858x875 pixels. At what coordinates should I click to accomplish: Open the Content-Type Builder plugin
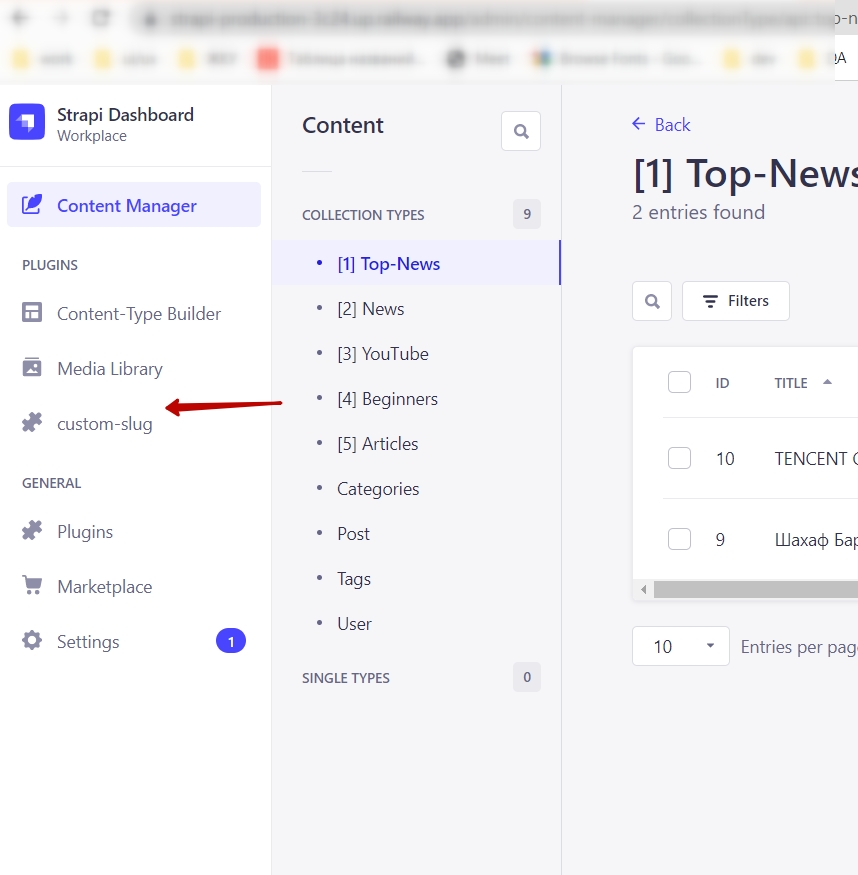138,314
